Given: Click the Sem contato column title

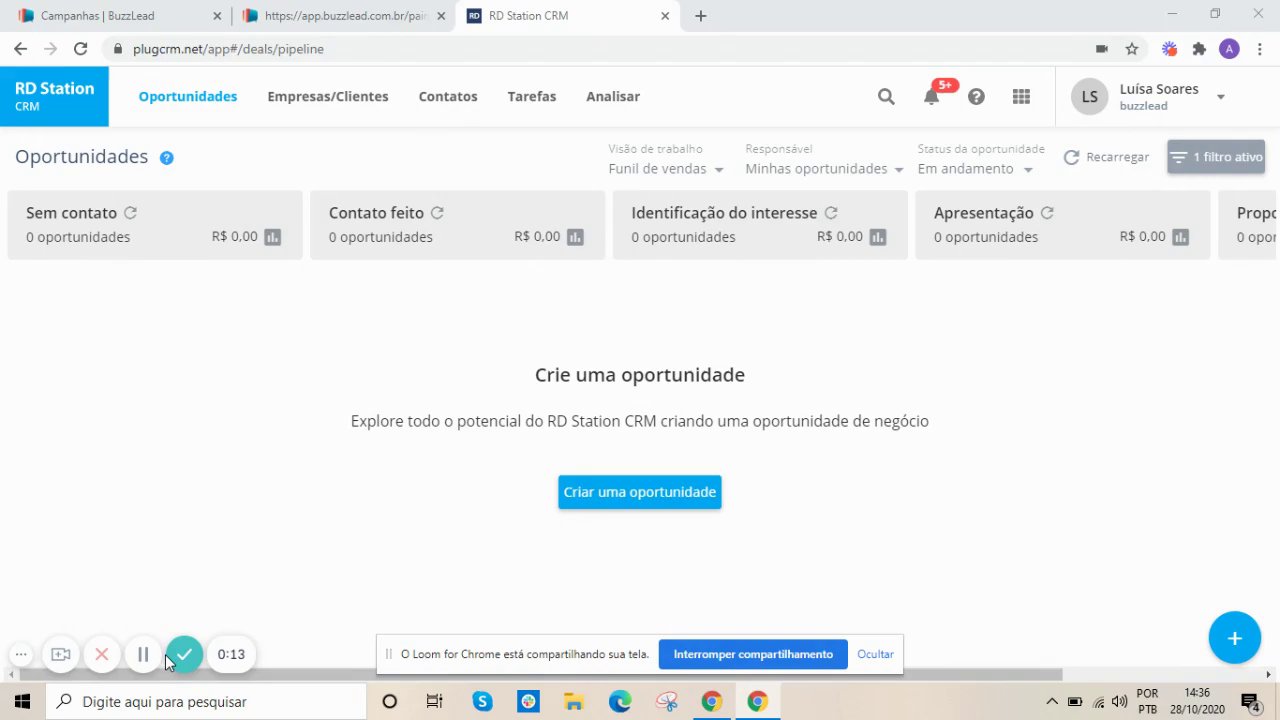Looking at the screenshot, I should [71, 212].
